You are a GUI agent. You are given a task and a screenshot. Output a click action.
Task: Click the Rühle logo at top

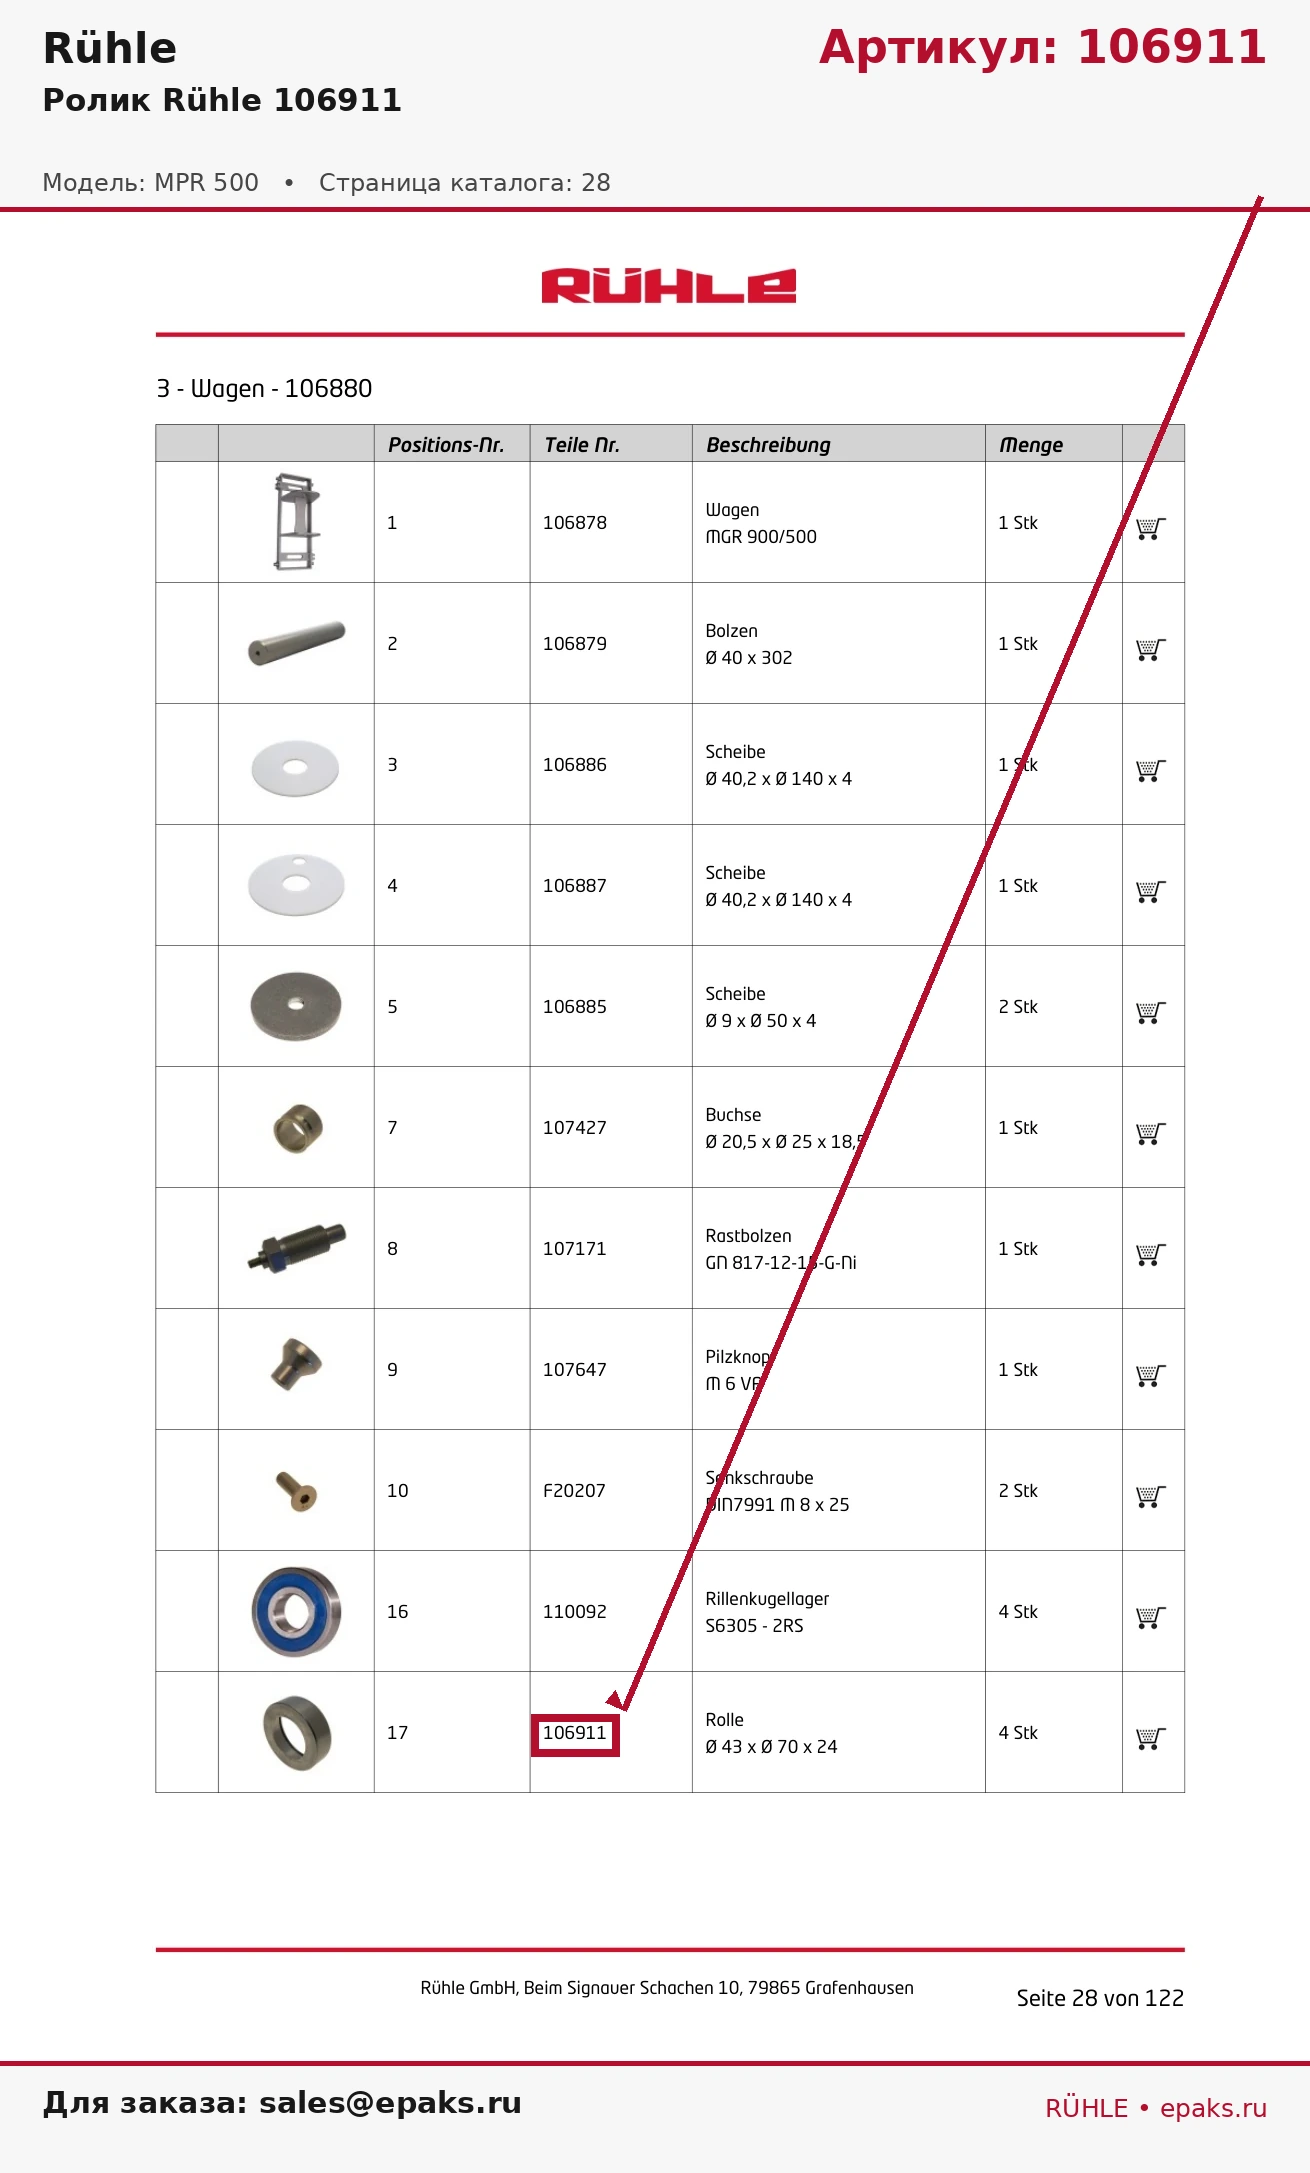[x=669, y=286]
